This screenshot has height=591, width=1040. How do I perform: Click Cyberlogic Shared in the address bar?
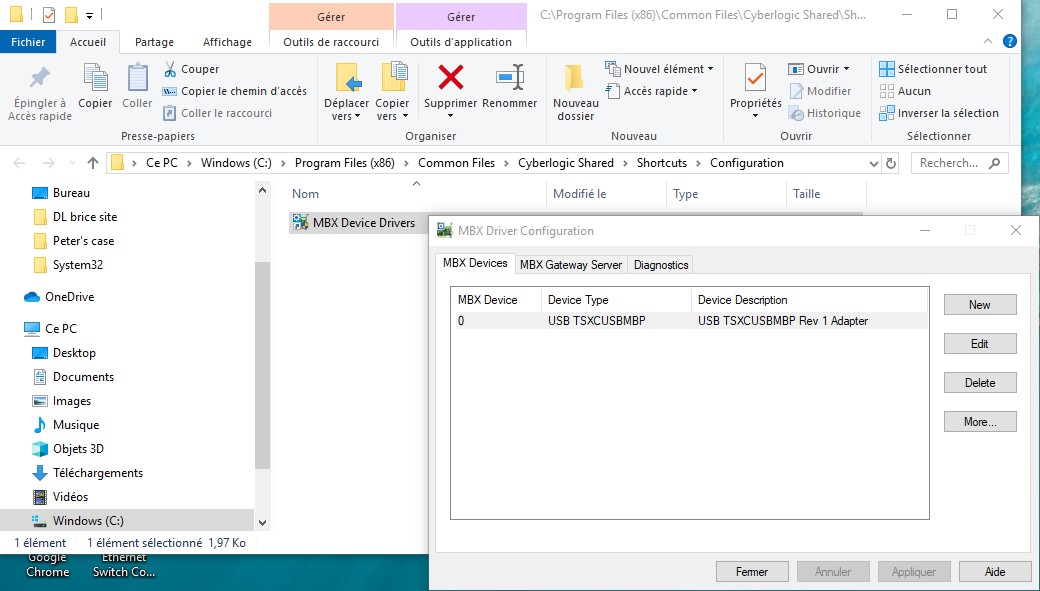click(x=566, y=163)
